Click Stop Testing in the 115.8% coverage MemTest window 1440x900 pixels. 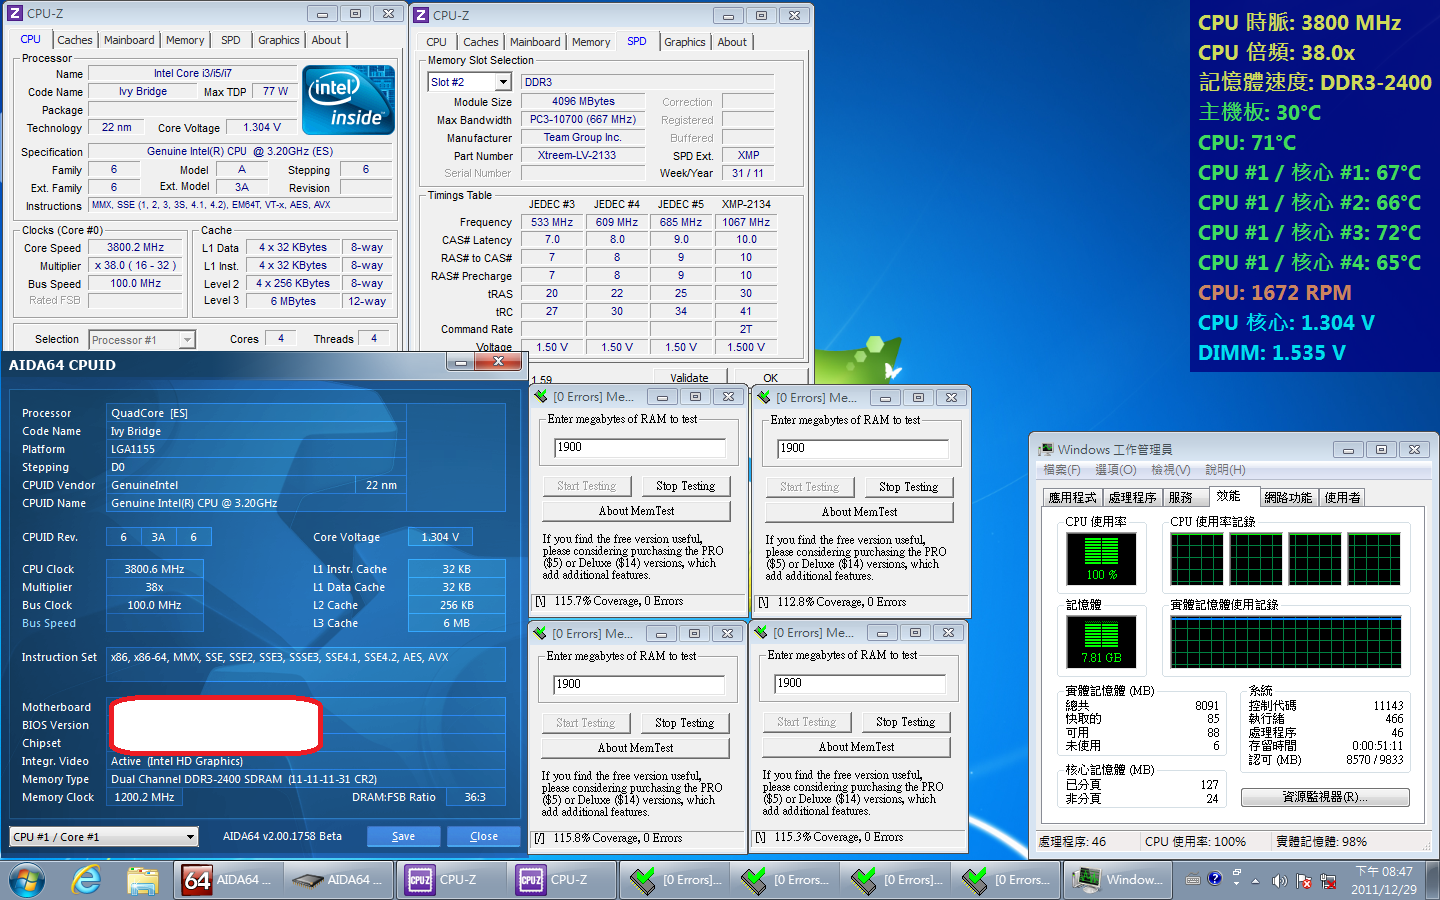point(684,723)
